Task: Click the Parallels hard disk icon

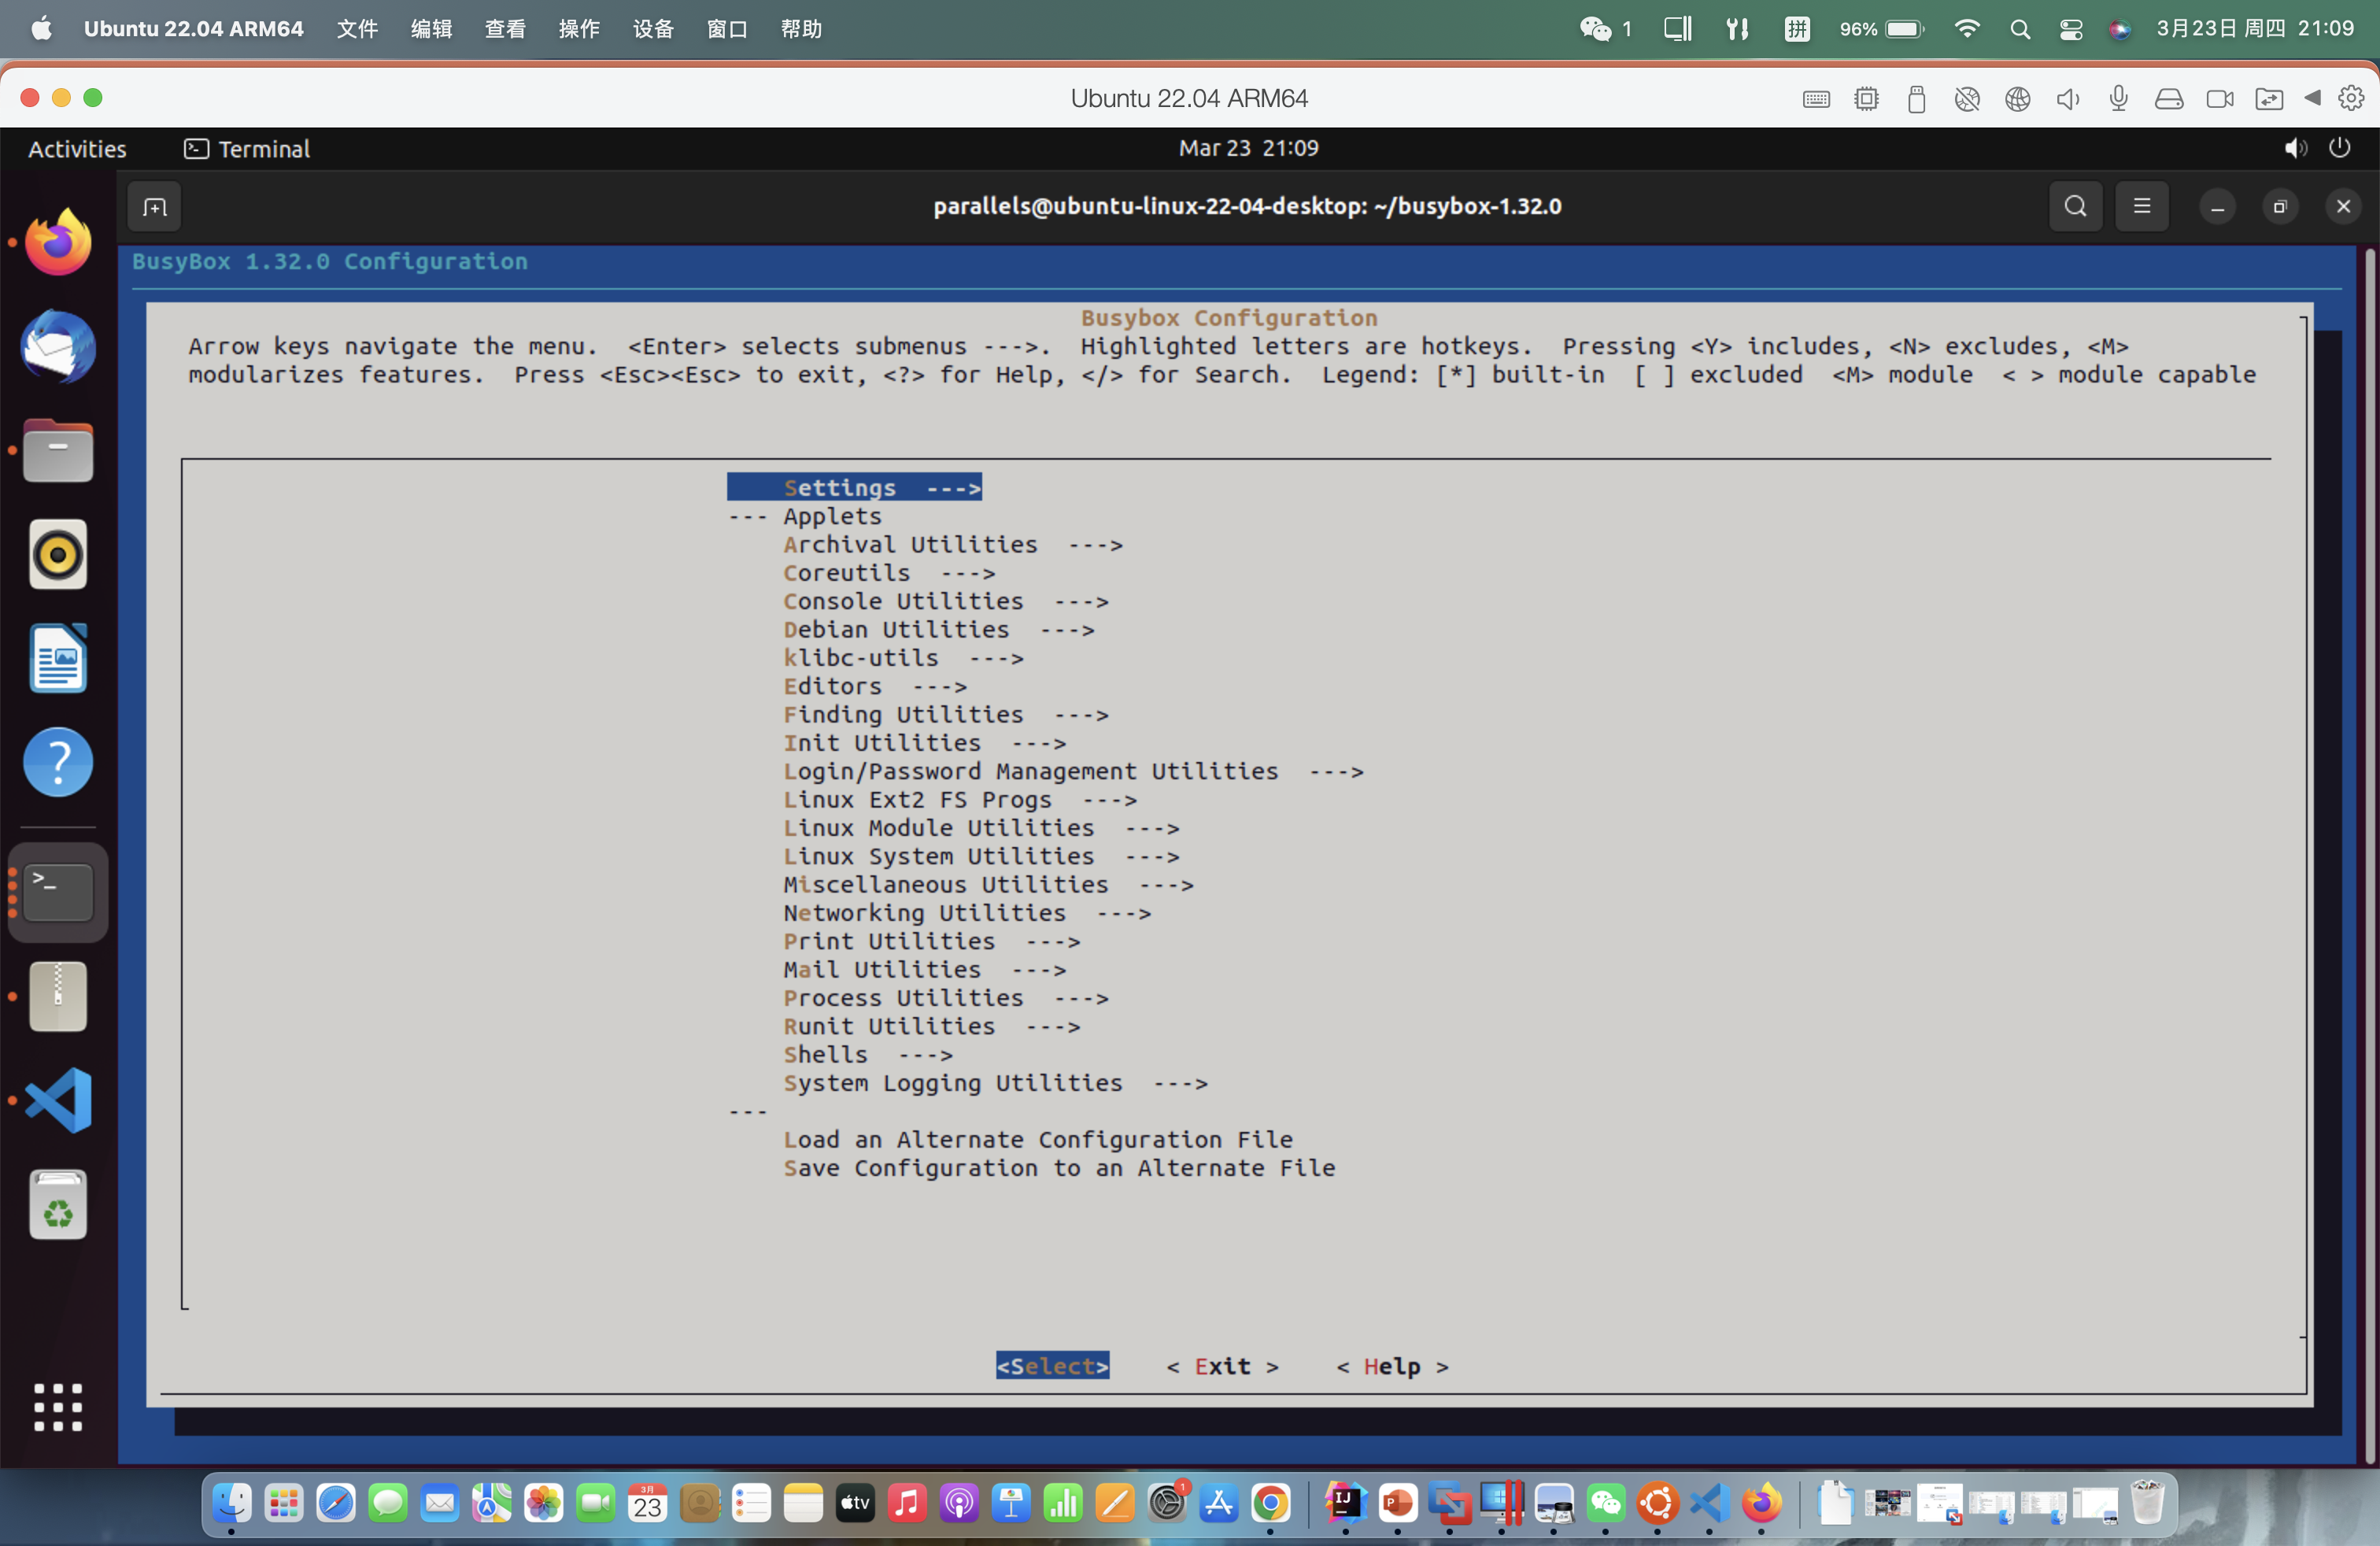Action: coord(2168,98)
